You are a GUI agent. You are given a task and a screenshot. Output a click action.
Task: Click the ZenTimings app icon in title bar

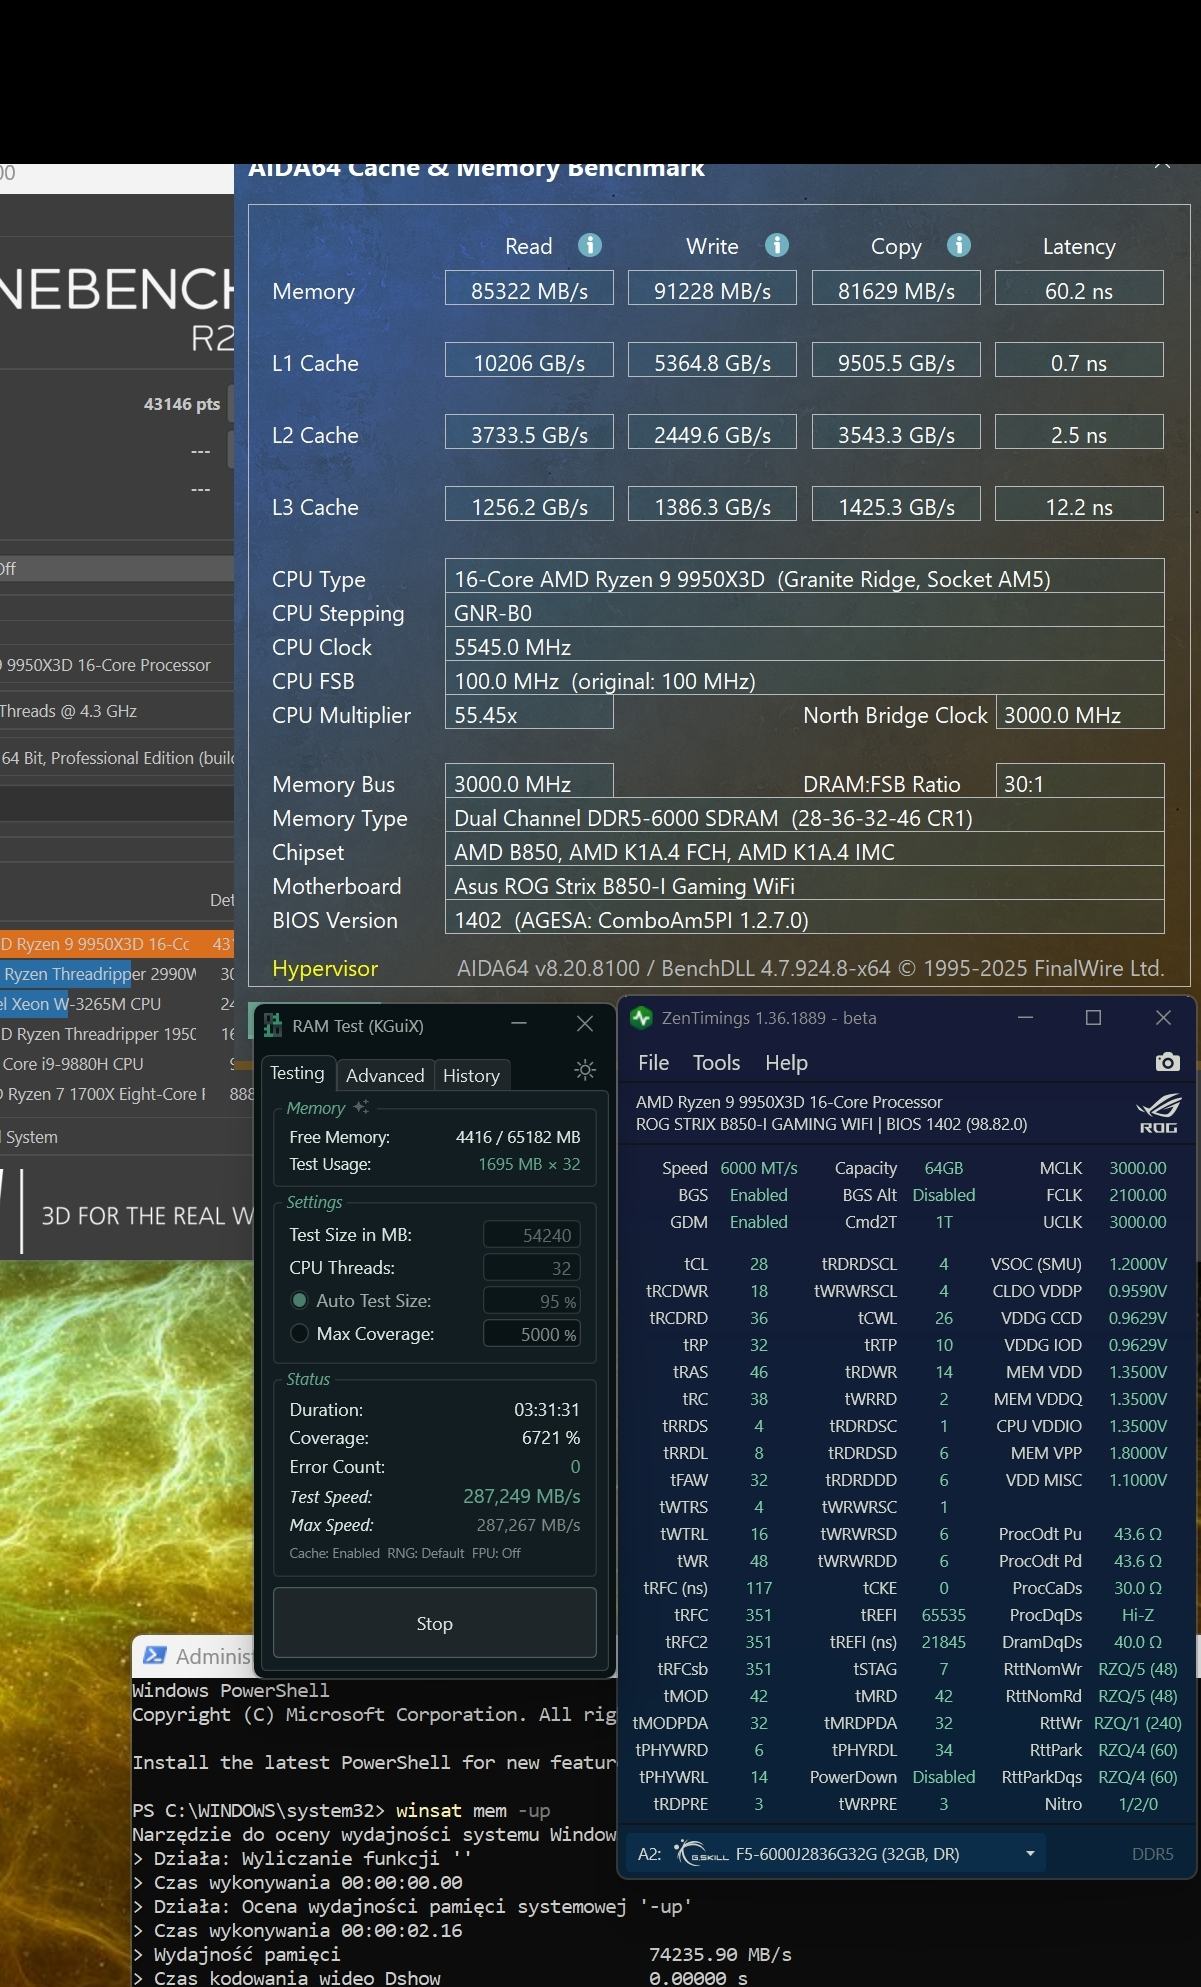click(x=641, y=1018)
